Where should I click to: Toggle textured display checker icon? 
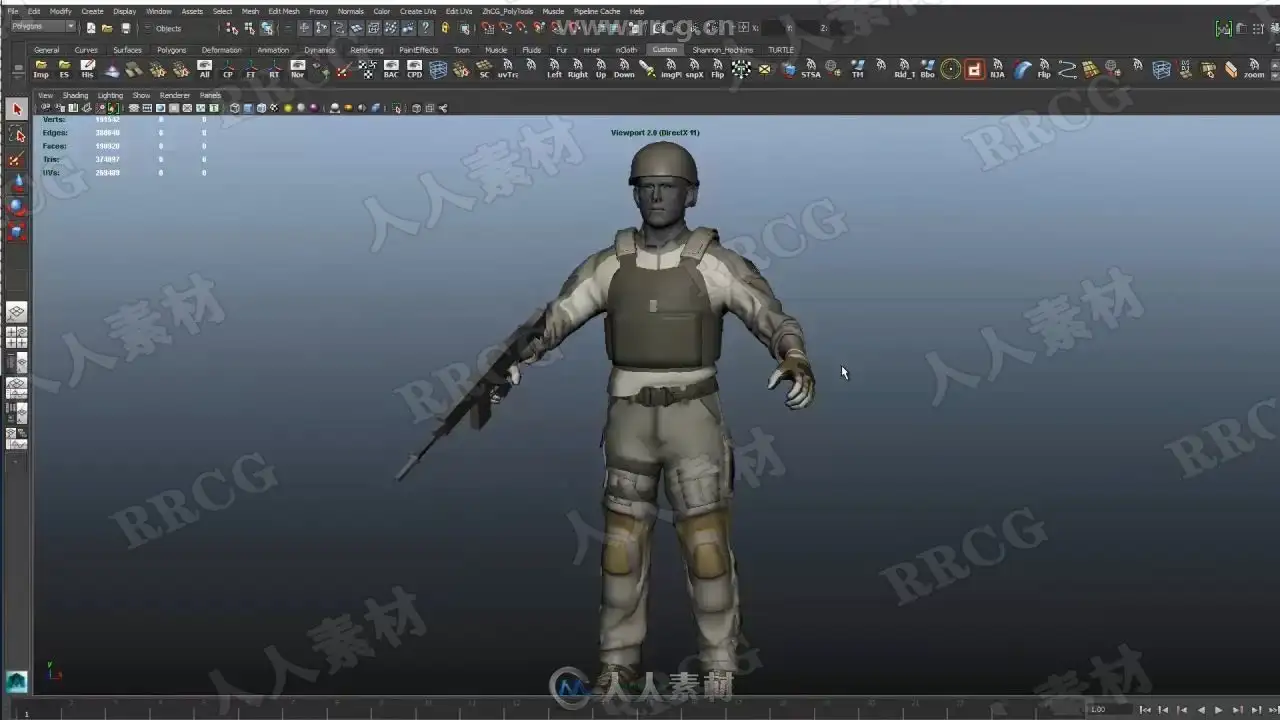(x=274, y=108)
